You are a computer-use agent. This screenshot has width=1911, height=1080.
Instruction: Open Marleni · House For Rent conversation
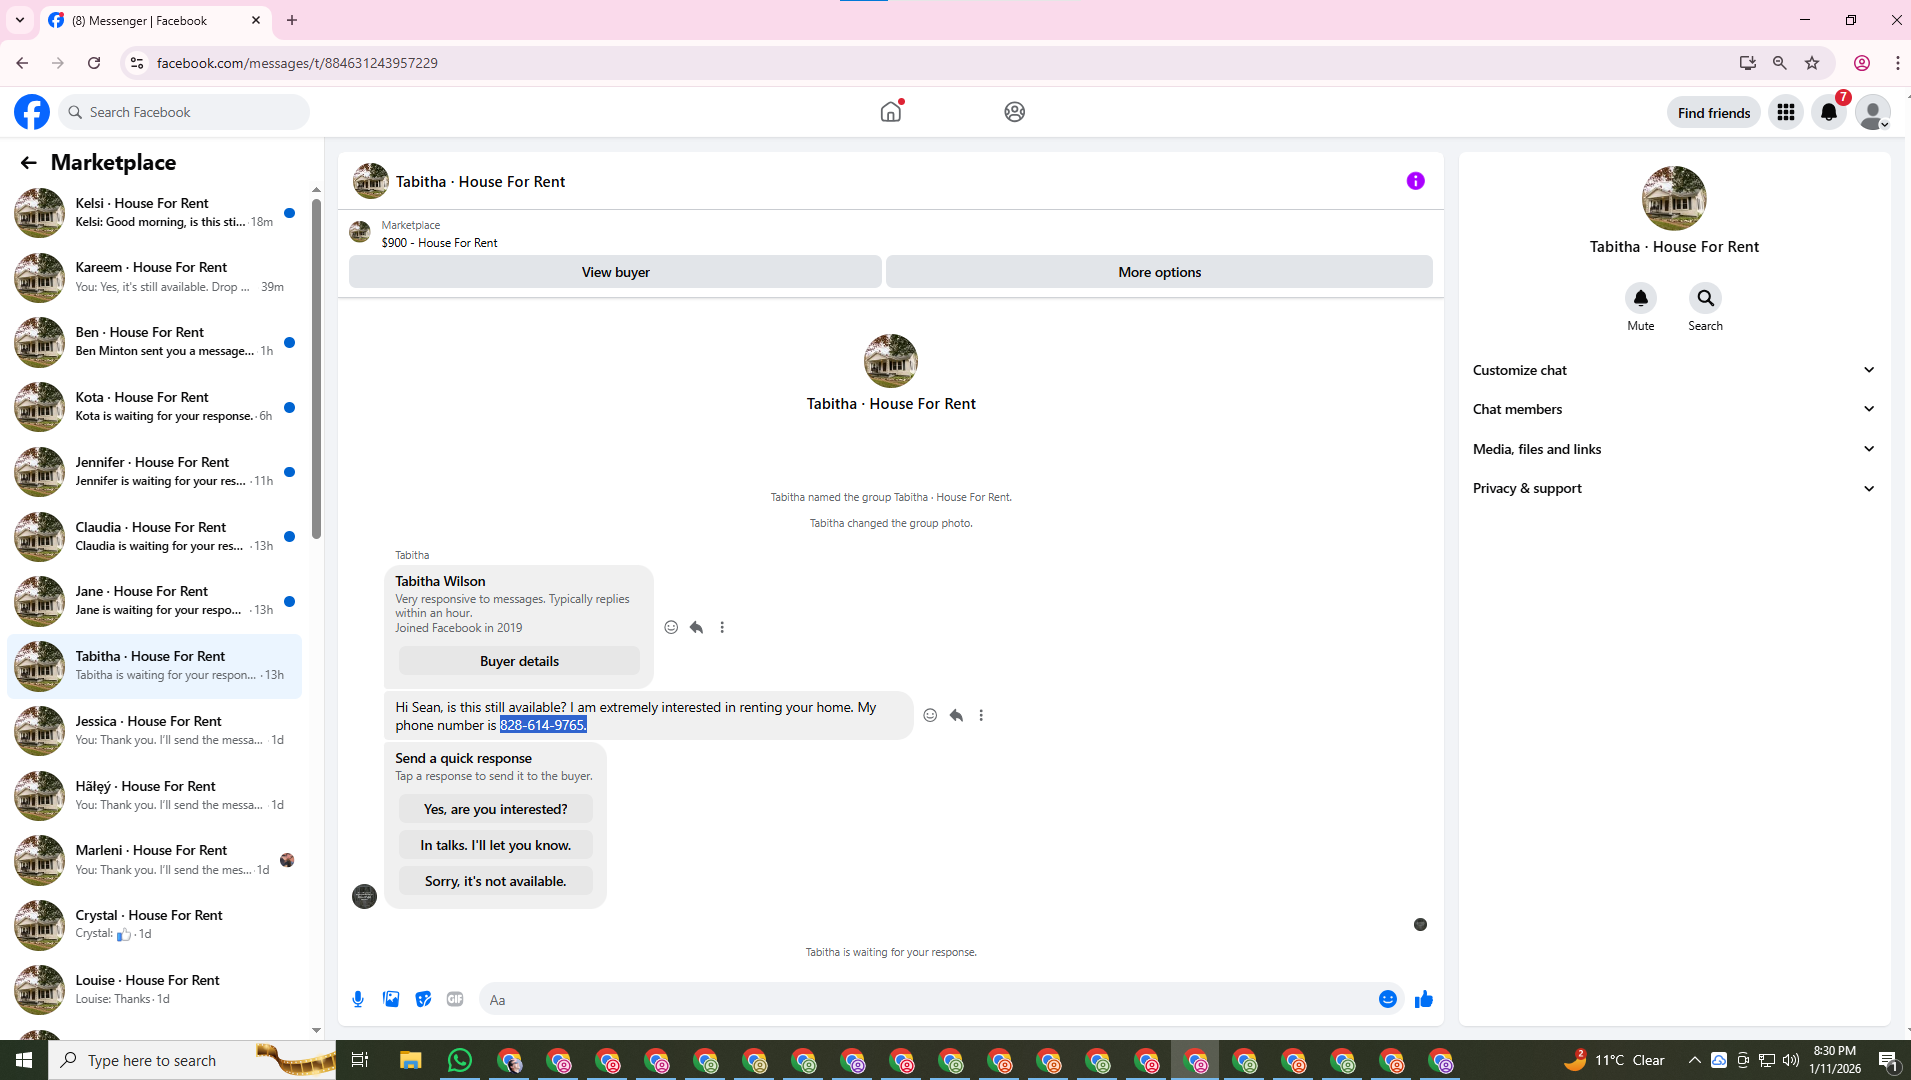click(x=155, y=860)
